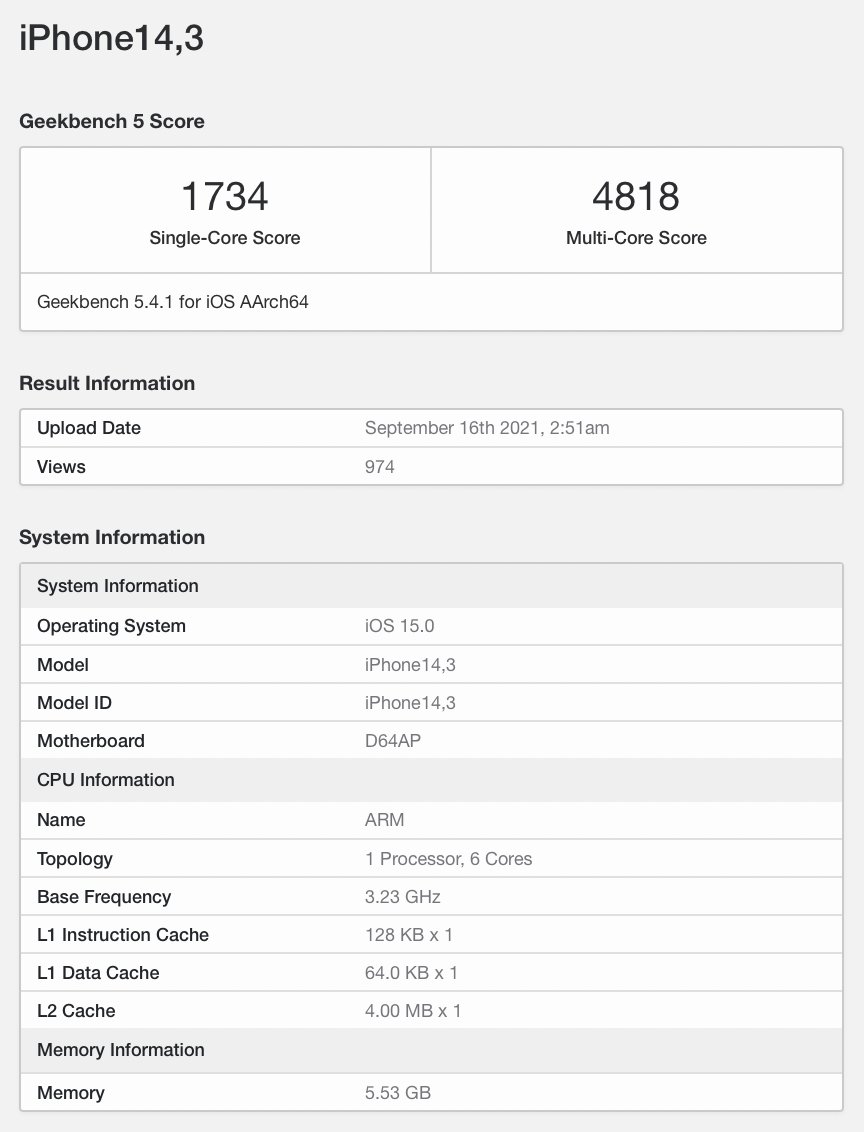
Task: Click the Upload Date label
Action: [89, 428]
